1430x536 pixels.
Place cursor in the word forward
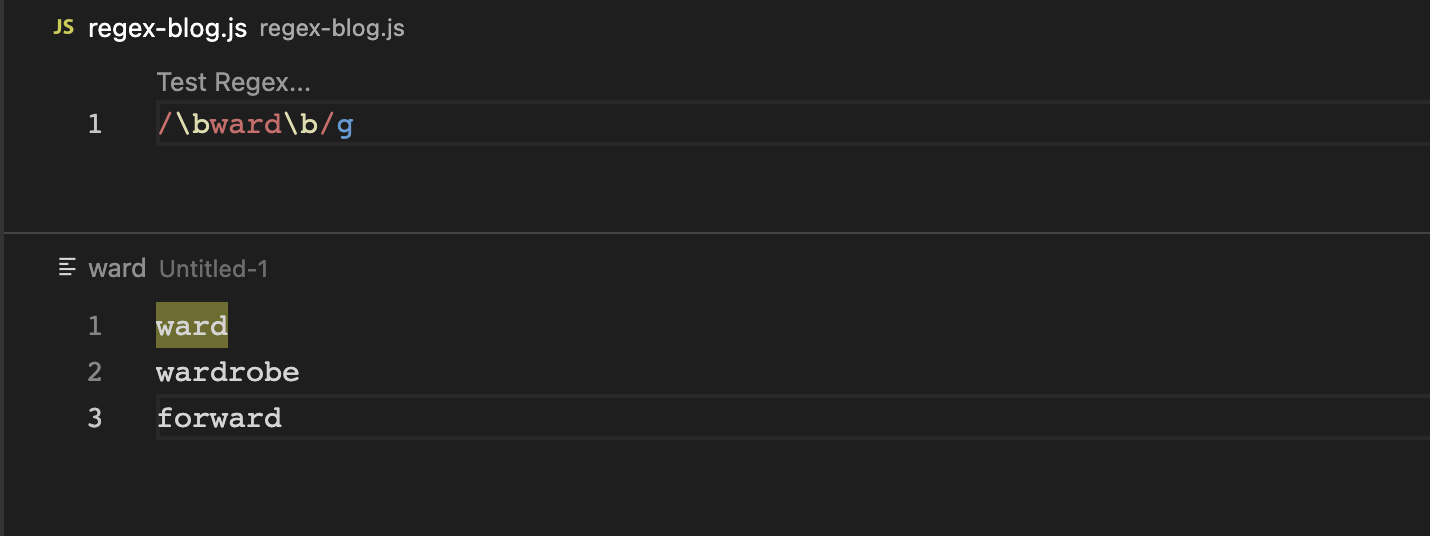(x=219, y=418)
